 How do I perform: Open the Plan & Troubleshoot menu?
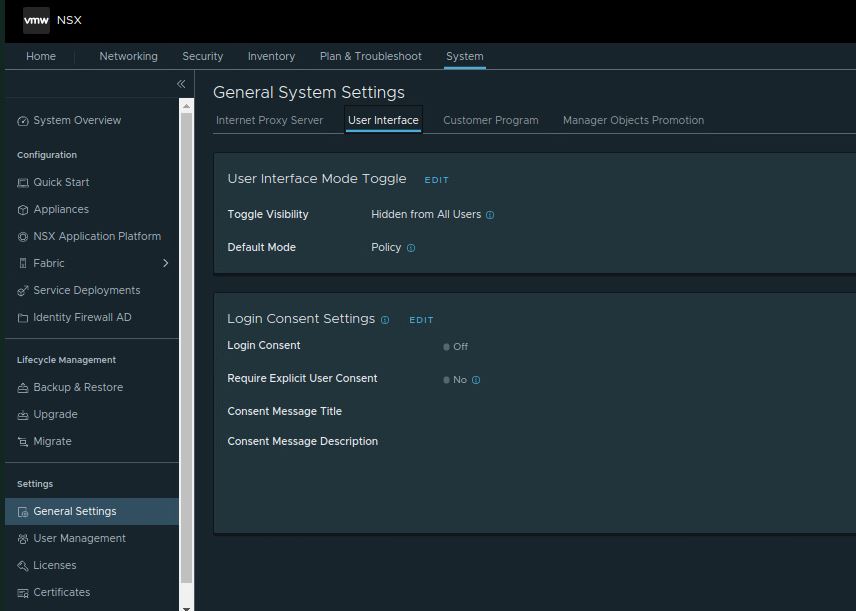click(x=371, y=56)
